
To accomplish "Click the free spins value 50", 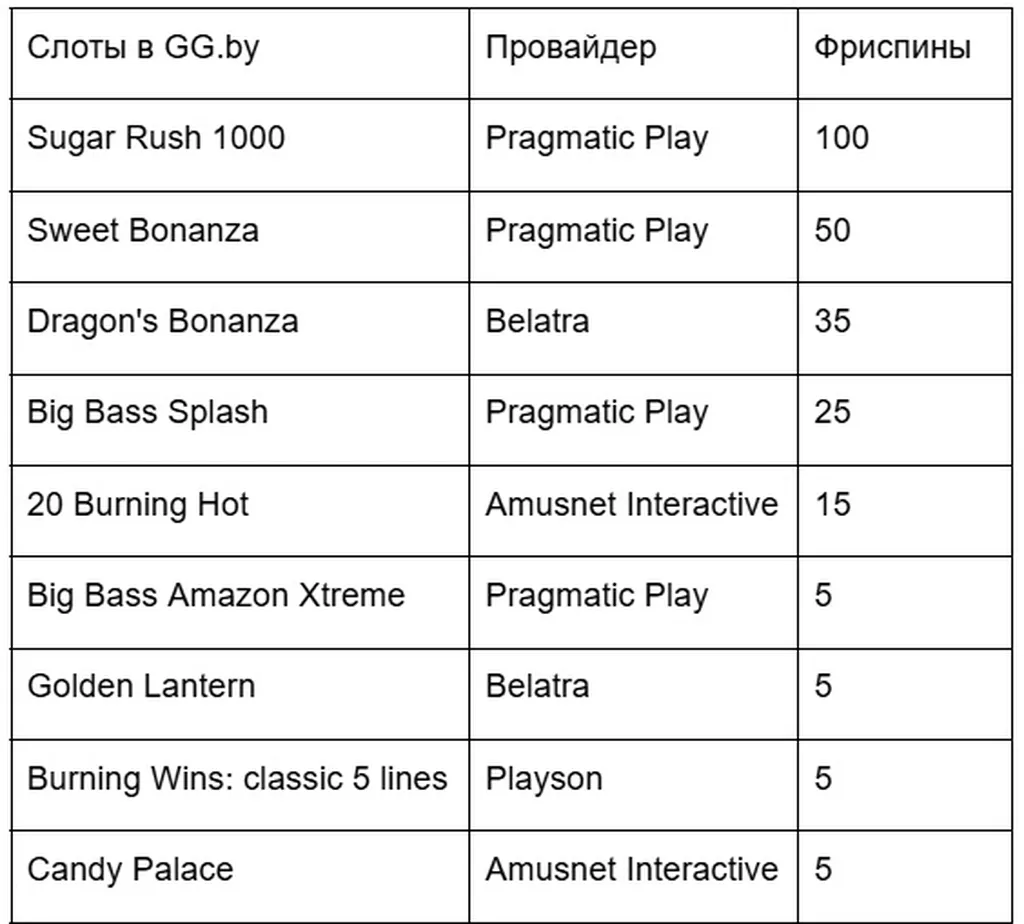I will tap(833, 230).
